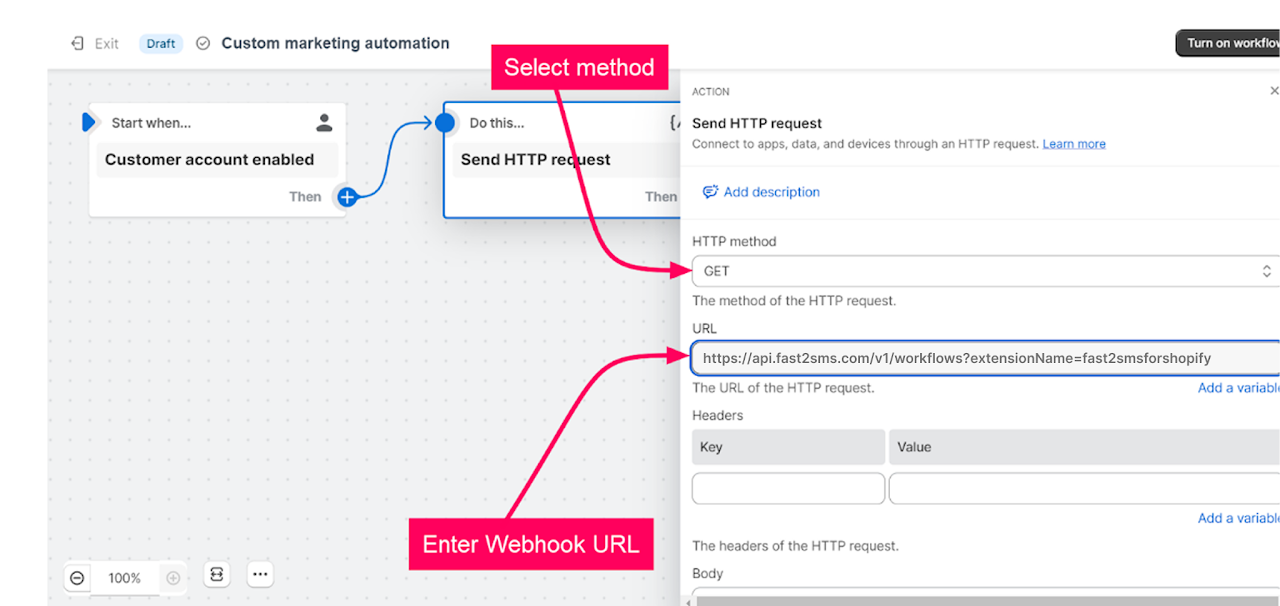Click the Turn on workflow button
The width and height of the screenshot is (1280, 606).
pyautogui.click(x=1230, y=43)
